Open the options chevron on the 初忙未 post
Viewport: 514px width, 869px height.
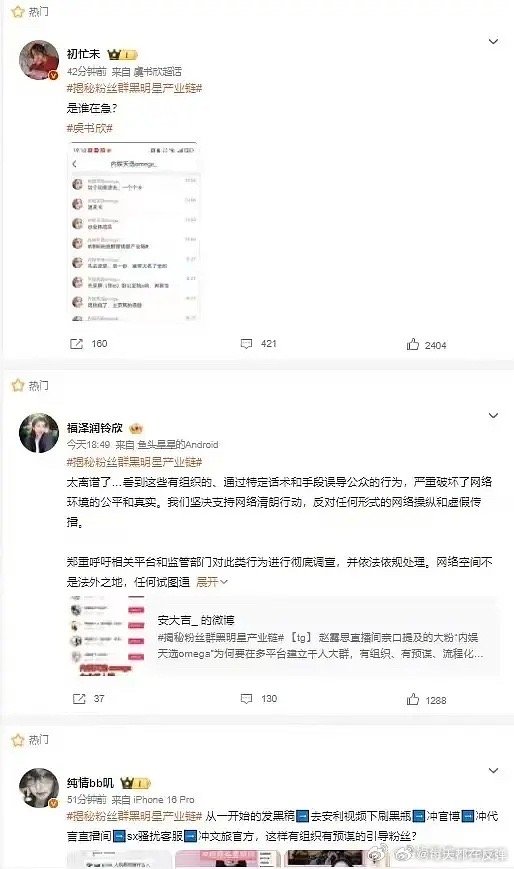tap(493, 42)
